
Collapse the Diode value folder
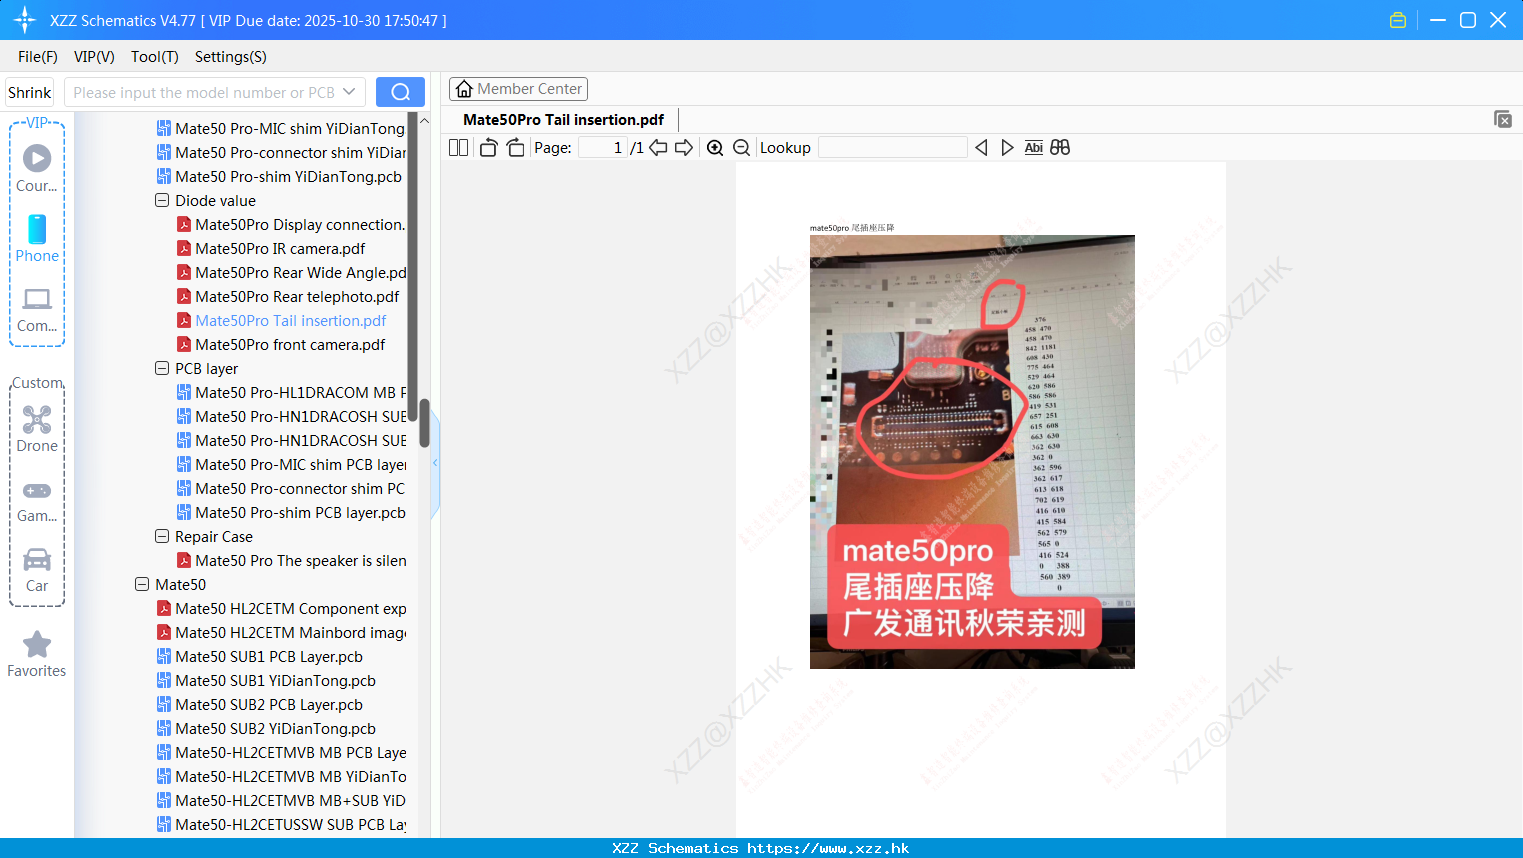point(162,200)
